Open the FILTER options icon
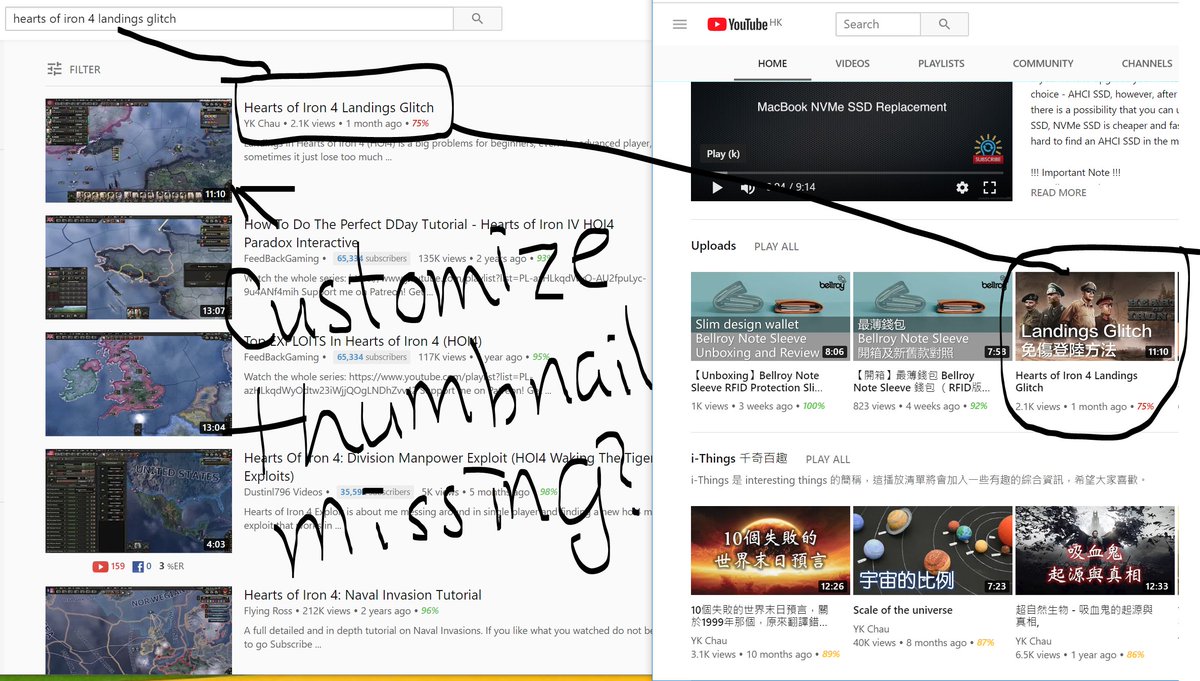 click(x=54, y=69)
